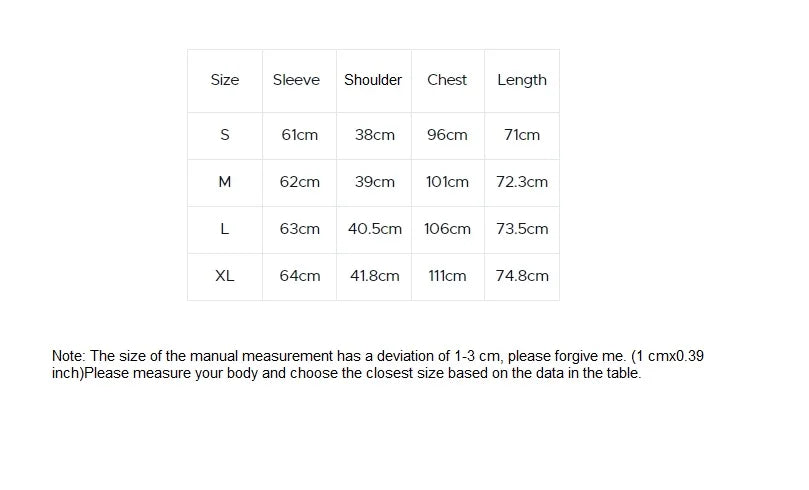Select the Chest column header

click(x=447, y=80)
